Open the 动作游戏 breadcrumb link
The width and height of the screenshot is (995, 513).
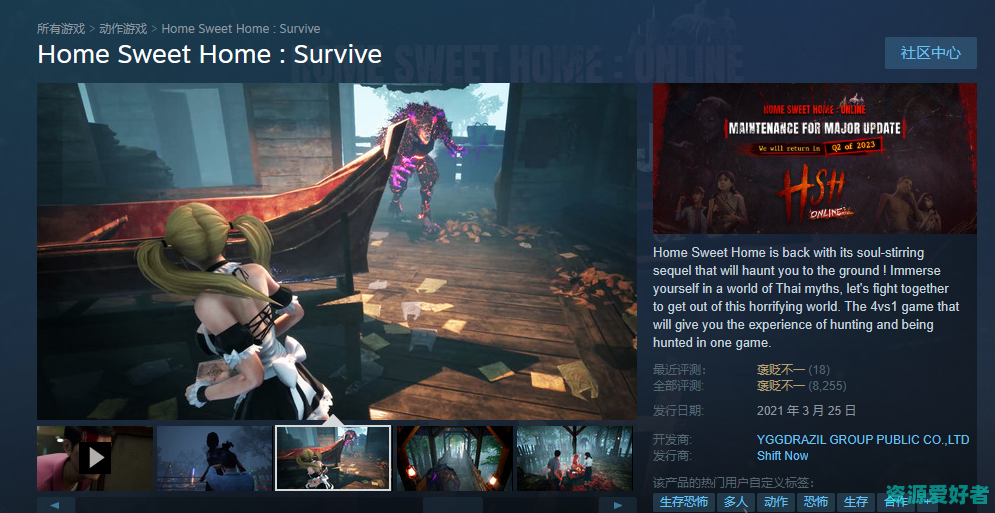tap(123, 29)
